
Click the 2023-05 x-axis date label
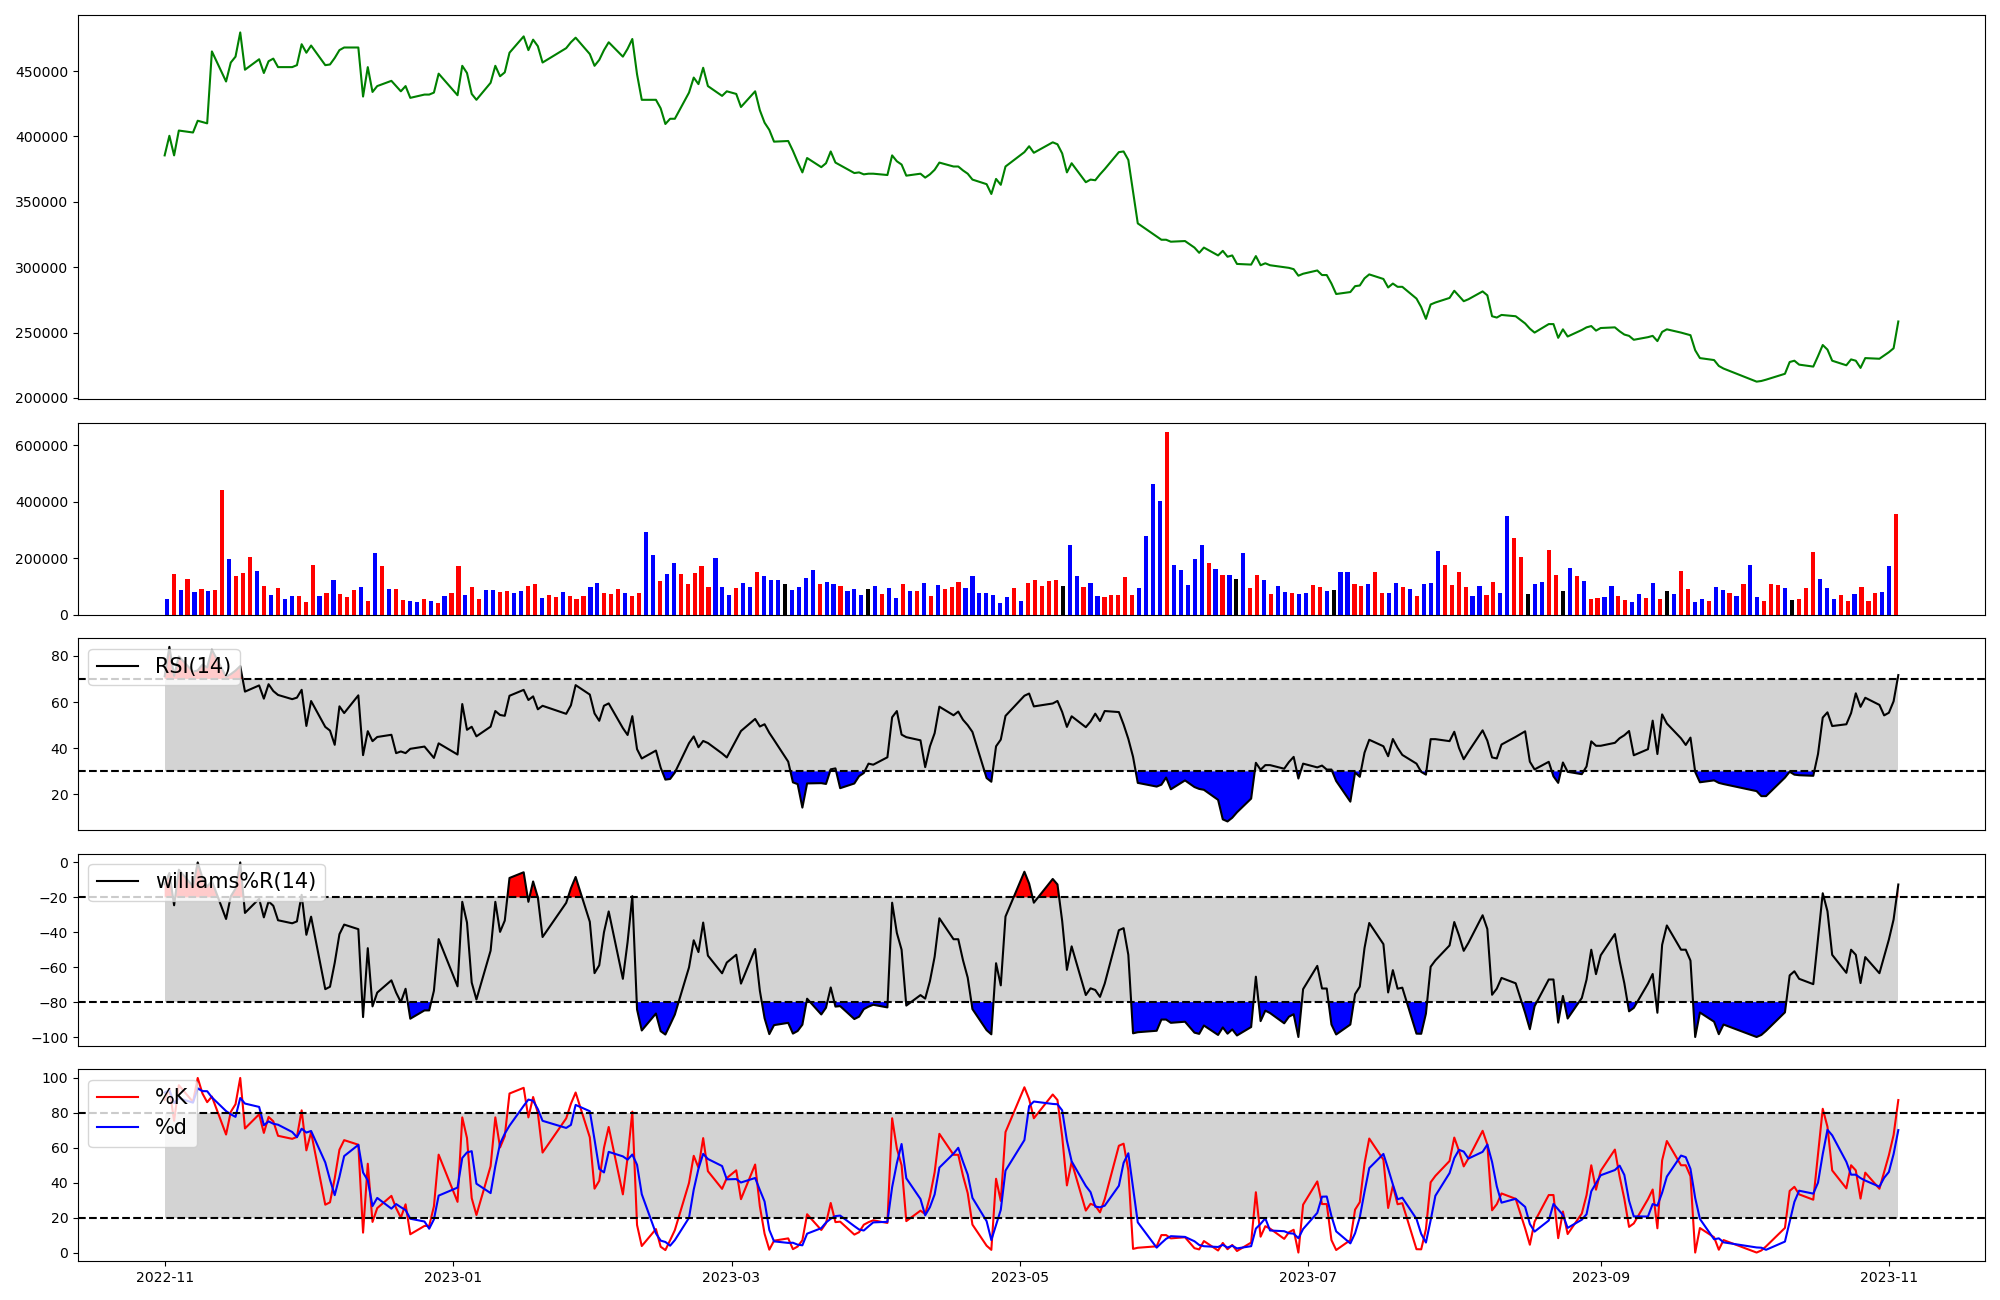coord(1019,1277)
